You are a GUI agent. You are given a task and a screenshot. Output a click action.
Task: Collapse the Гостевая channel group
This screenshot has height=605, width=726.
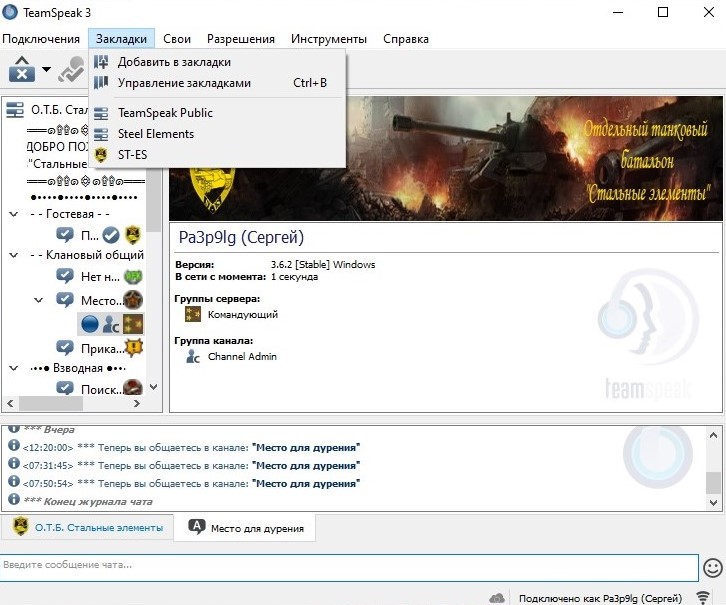tap(14, 214)
